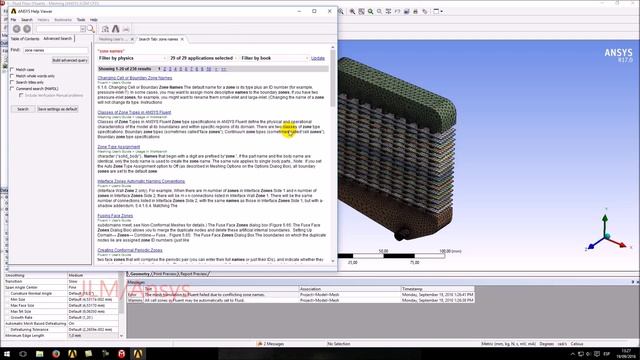Viewport: 640px width, 360px height.
Task: Click the zoom icon left of the Meshing toolbar separator
Action: [341, 11]
